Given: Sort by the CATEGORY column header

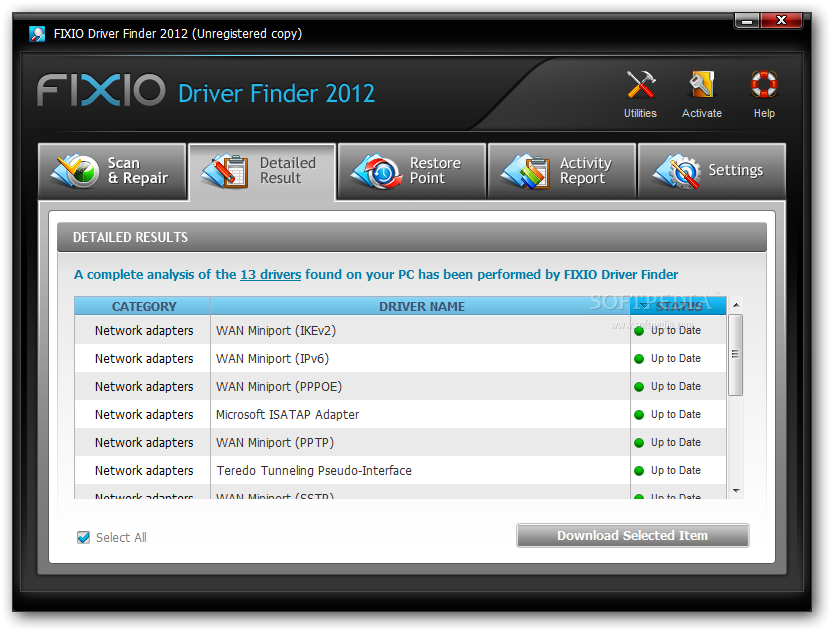Looking at the screenshot, I should click(143, 306).
